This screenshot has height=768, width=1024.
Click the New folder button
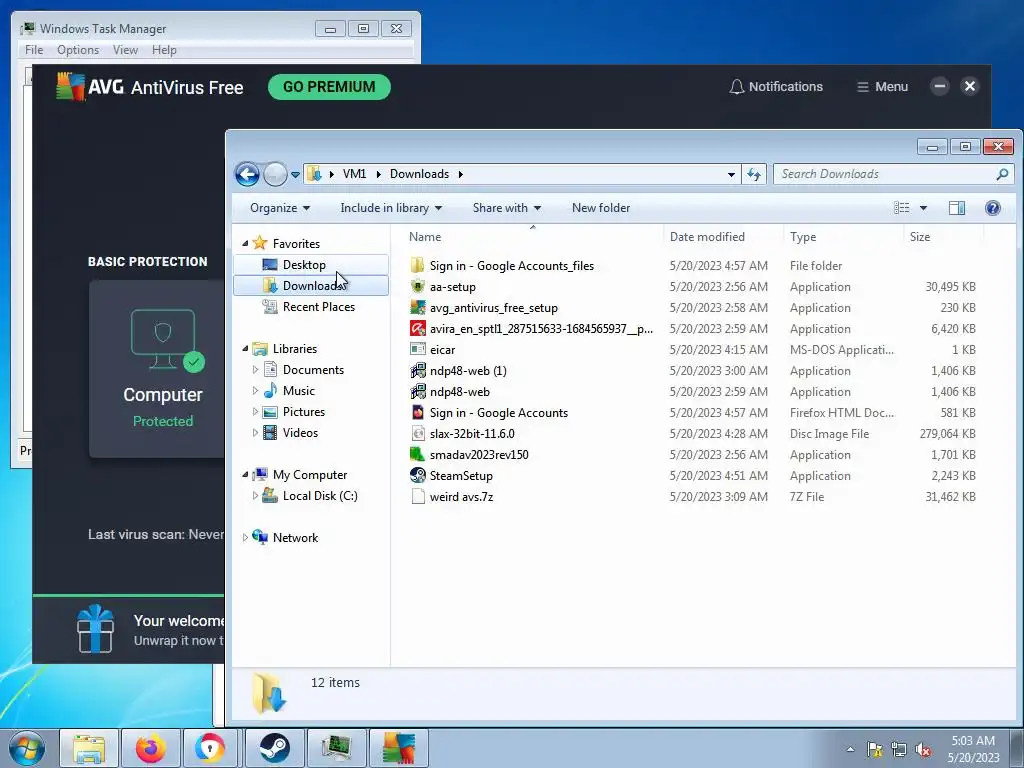(x=601, y=208)
